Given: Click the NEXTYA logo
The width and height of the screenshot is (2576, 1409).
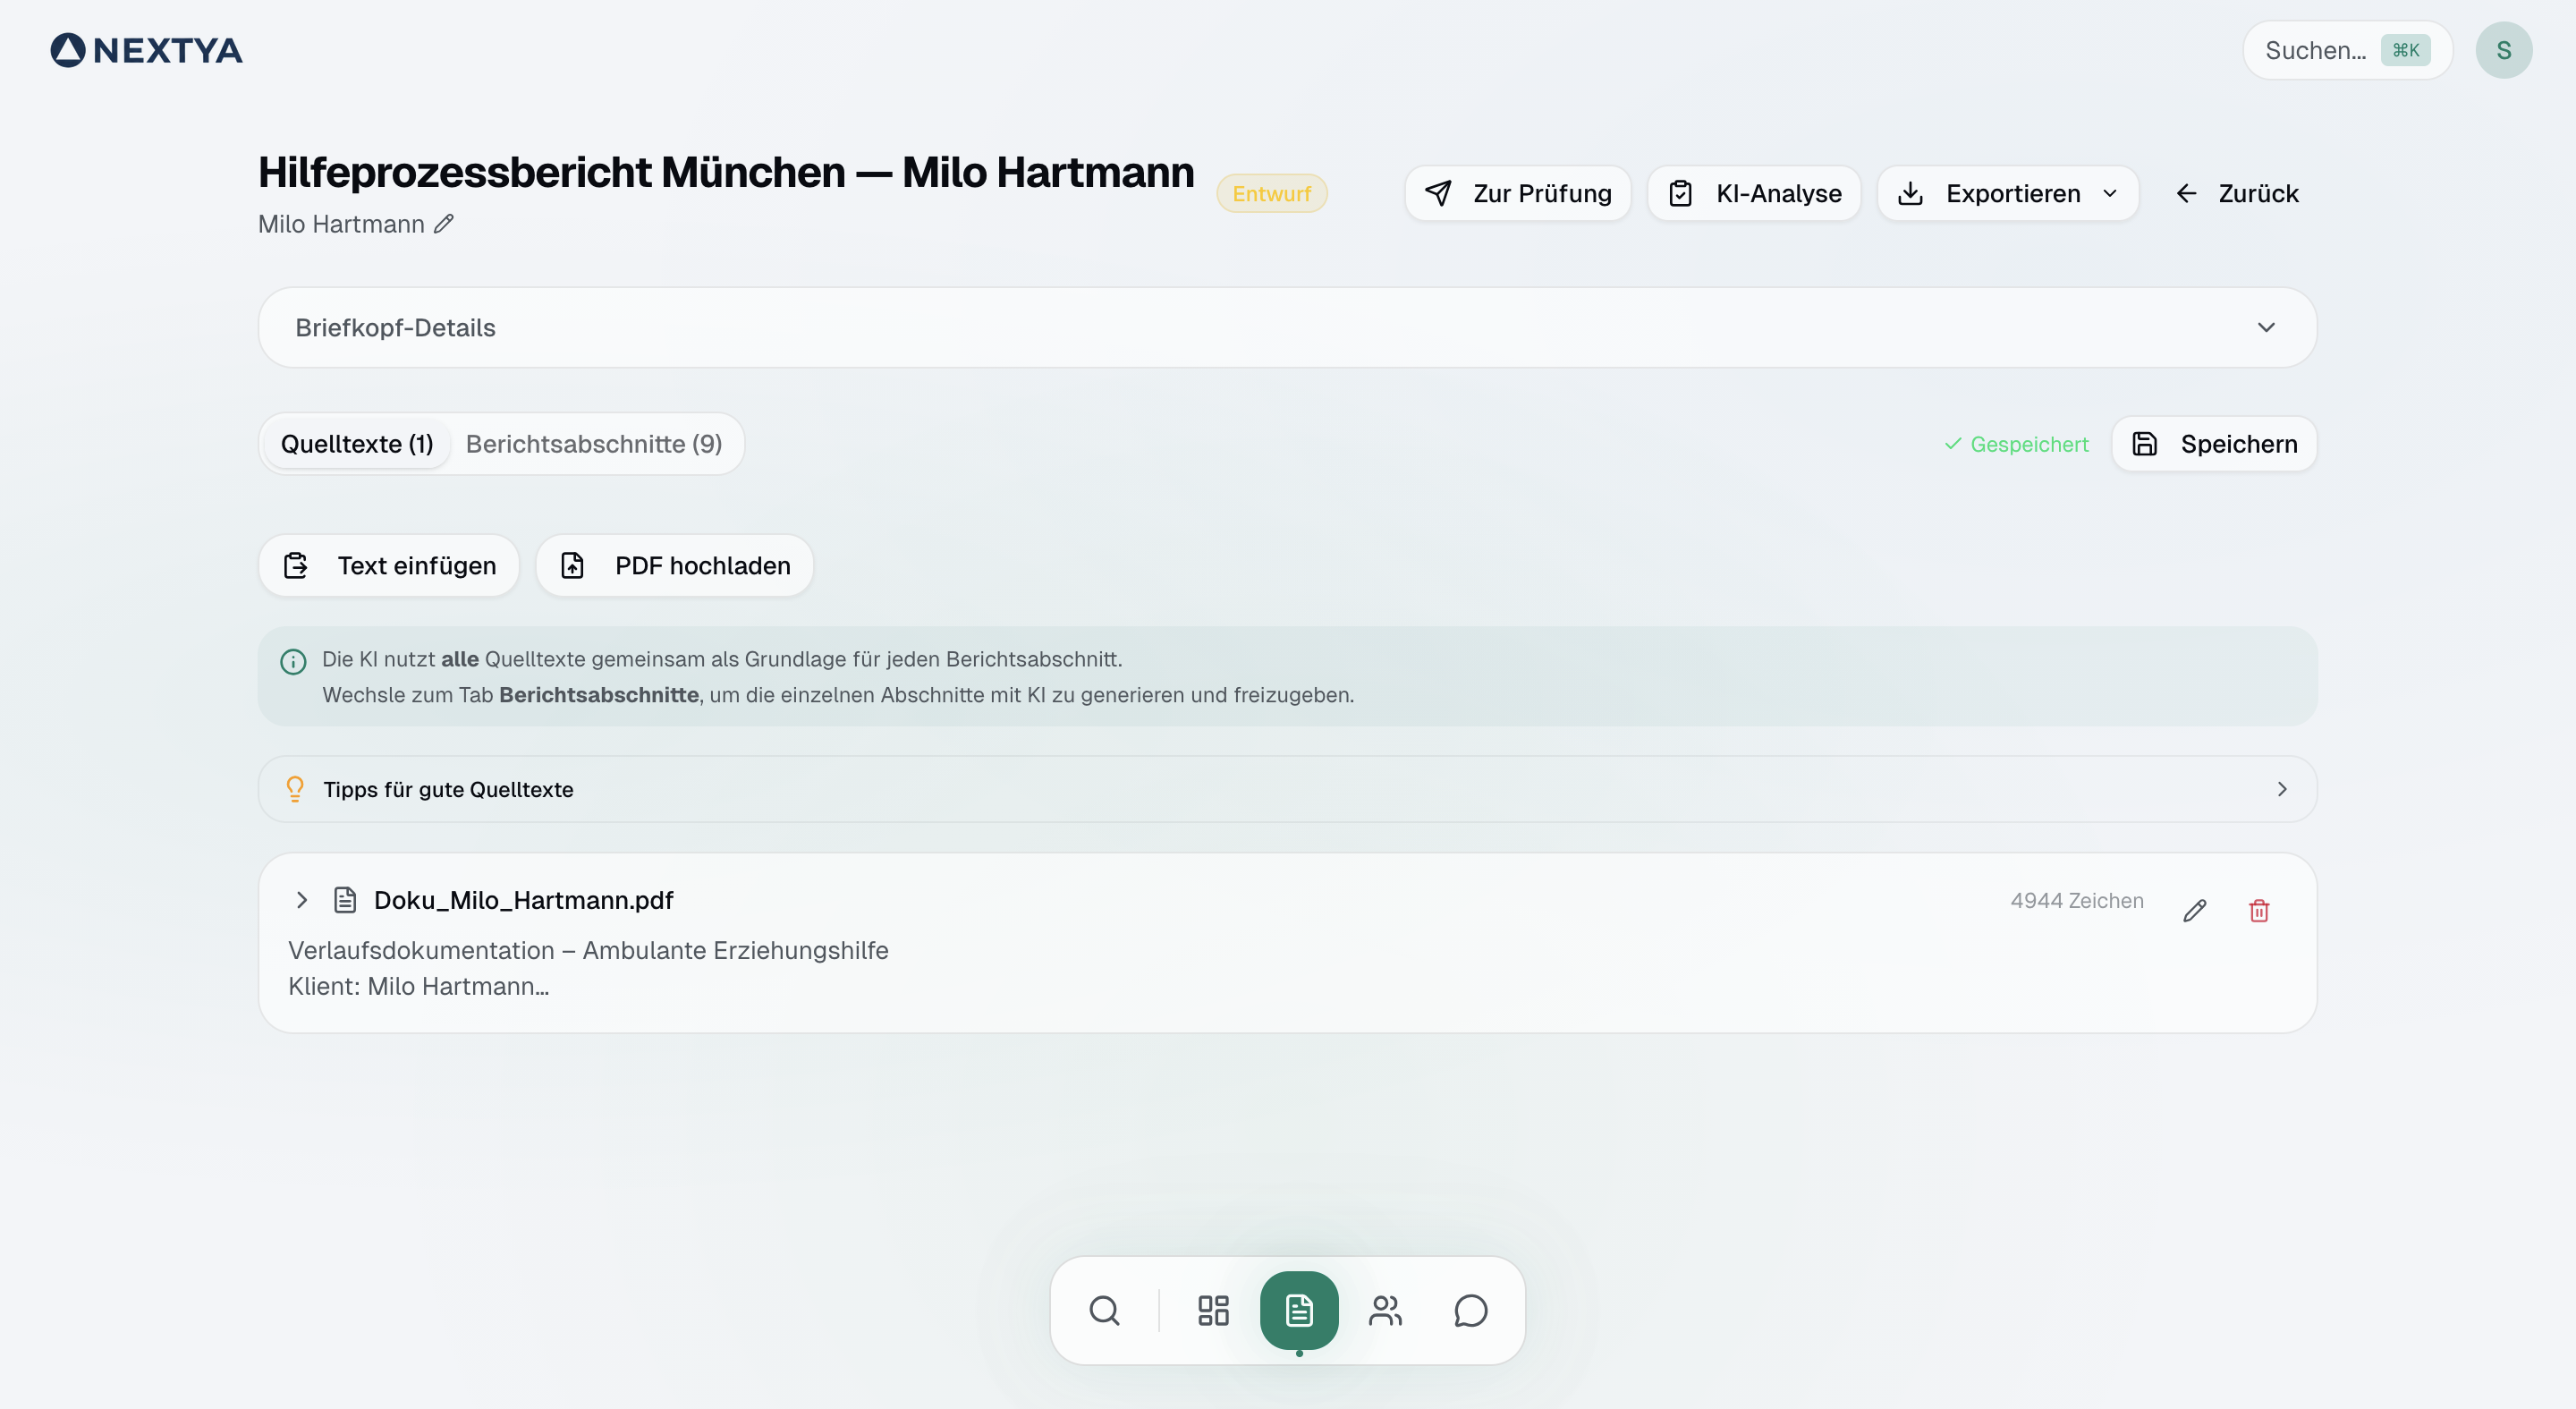Looking at the screenshot, I should click(x=146, y=50).
